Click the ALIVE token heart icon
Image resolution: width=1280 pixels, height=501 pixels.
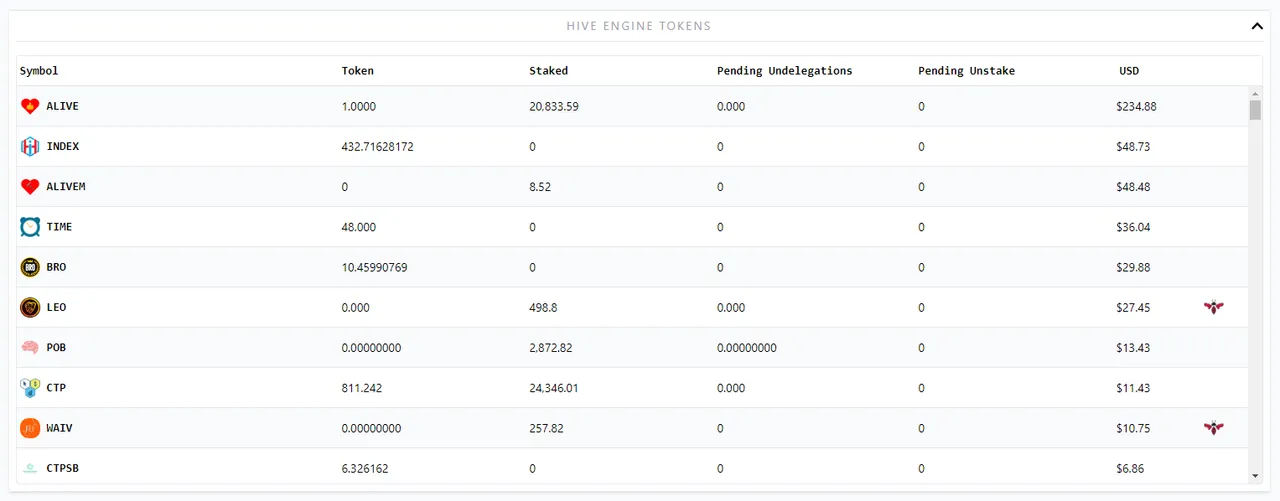tap(30, 106)
